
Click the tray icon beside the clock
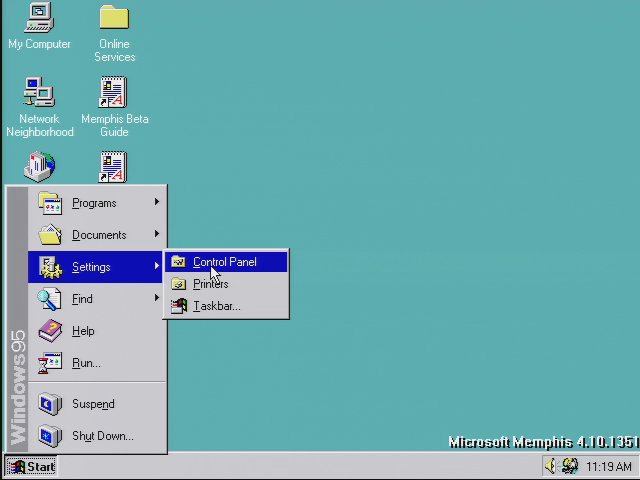click(570, 466)
